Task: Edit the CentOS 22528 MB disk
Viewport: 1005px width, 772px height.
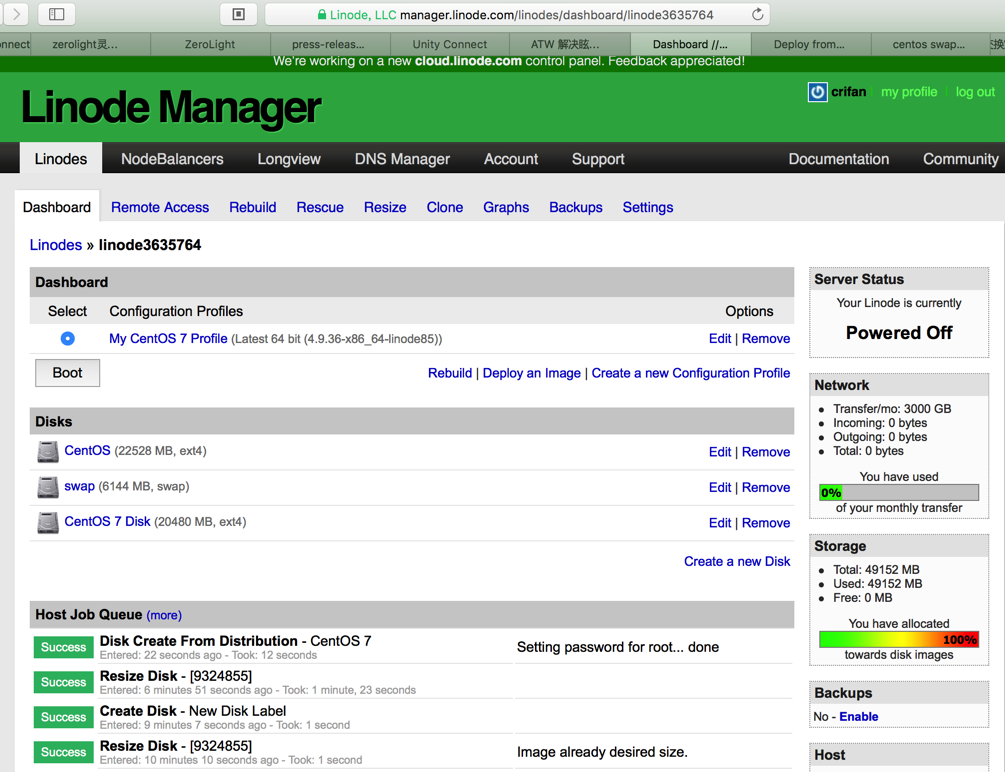Action: pos(720,452)
